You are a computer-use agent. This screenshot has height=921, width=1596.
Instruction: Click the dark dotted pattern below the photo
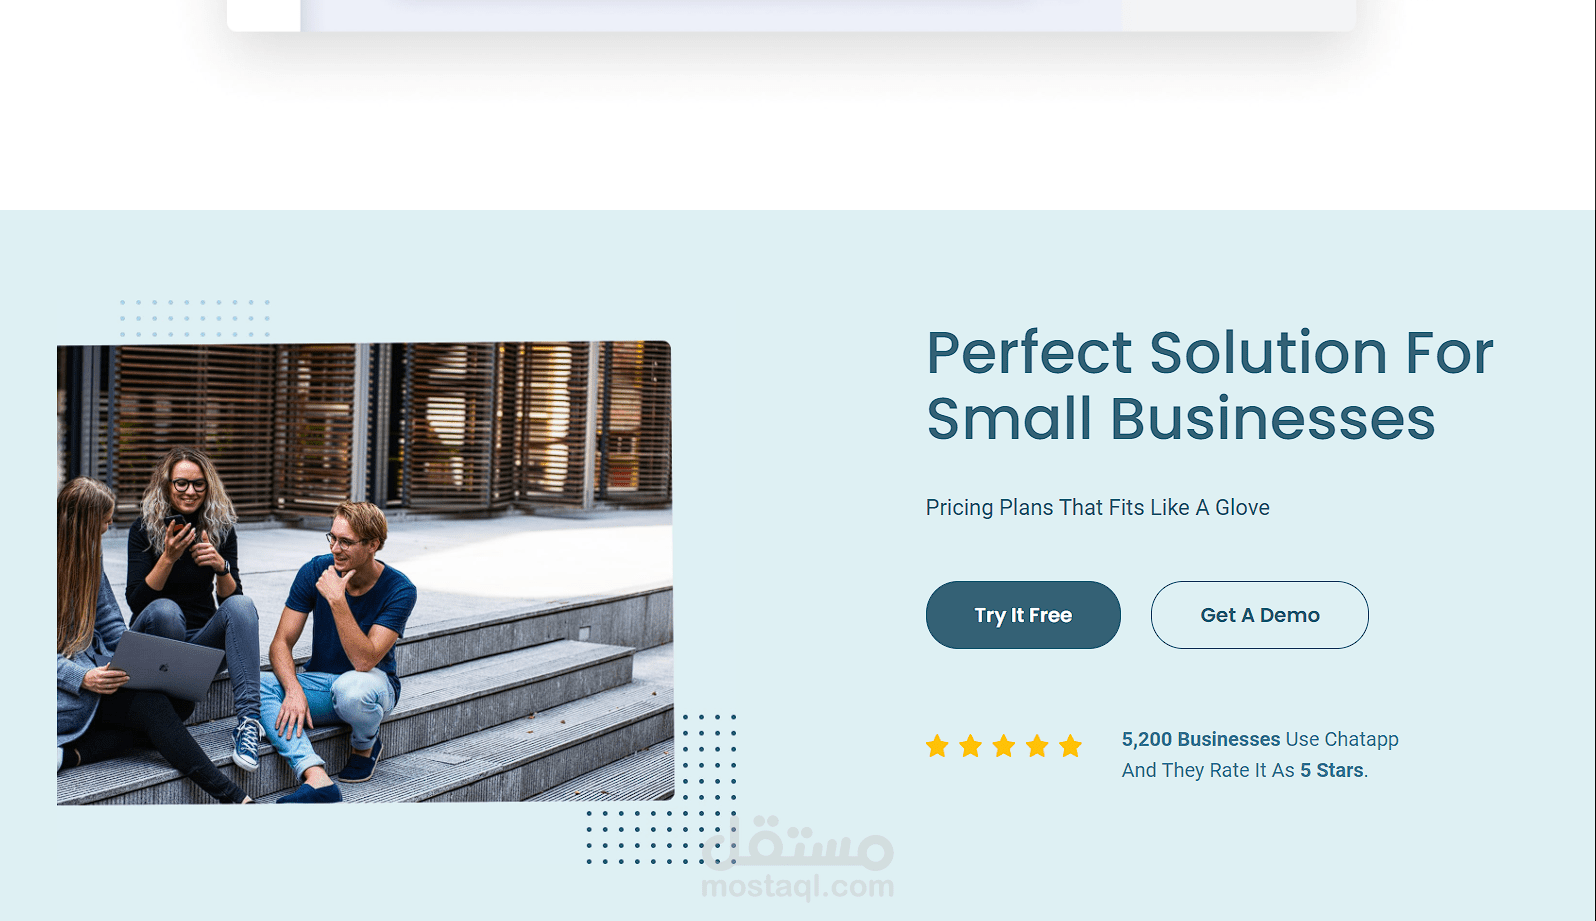[x=662, y=790]
